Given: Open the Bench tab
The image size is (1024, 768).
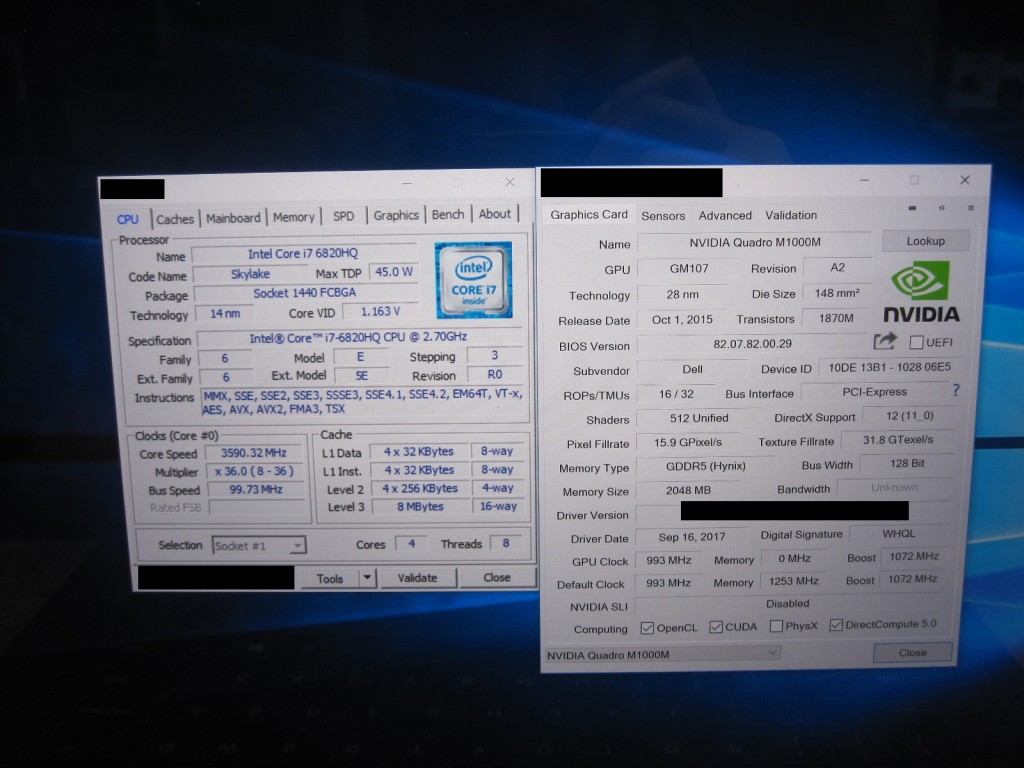Looking at the screenshot, I should pyautogui.click(x=448, y=214).
